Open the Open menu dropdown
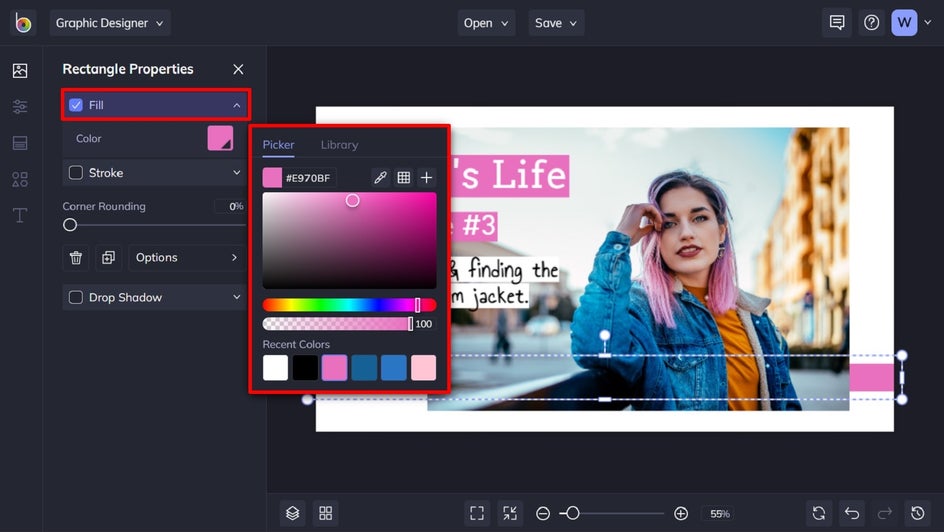 pos(486,23)
